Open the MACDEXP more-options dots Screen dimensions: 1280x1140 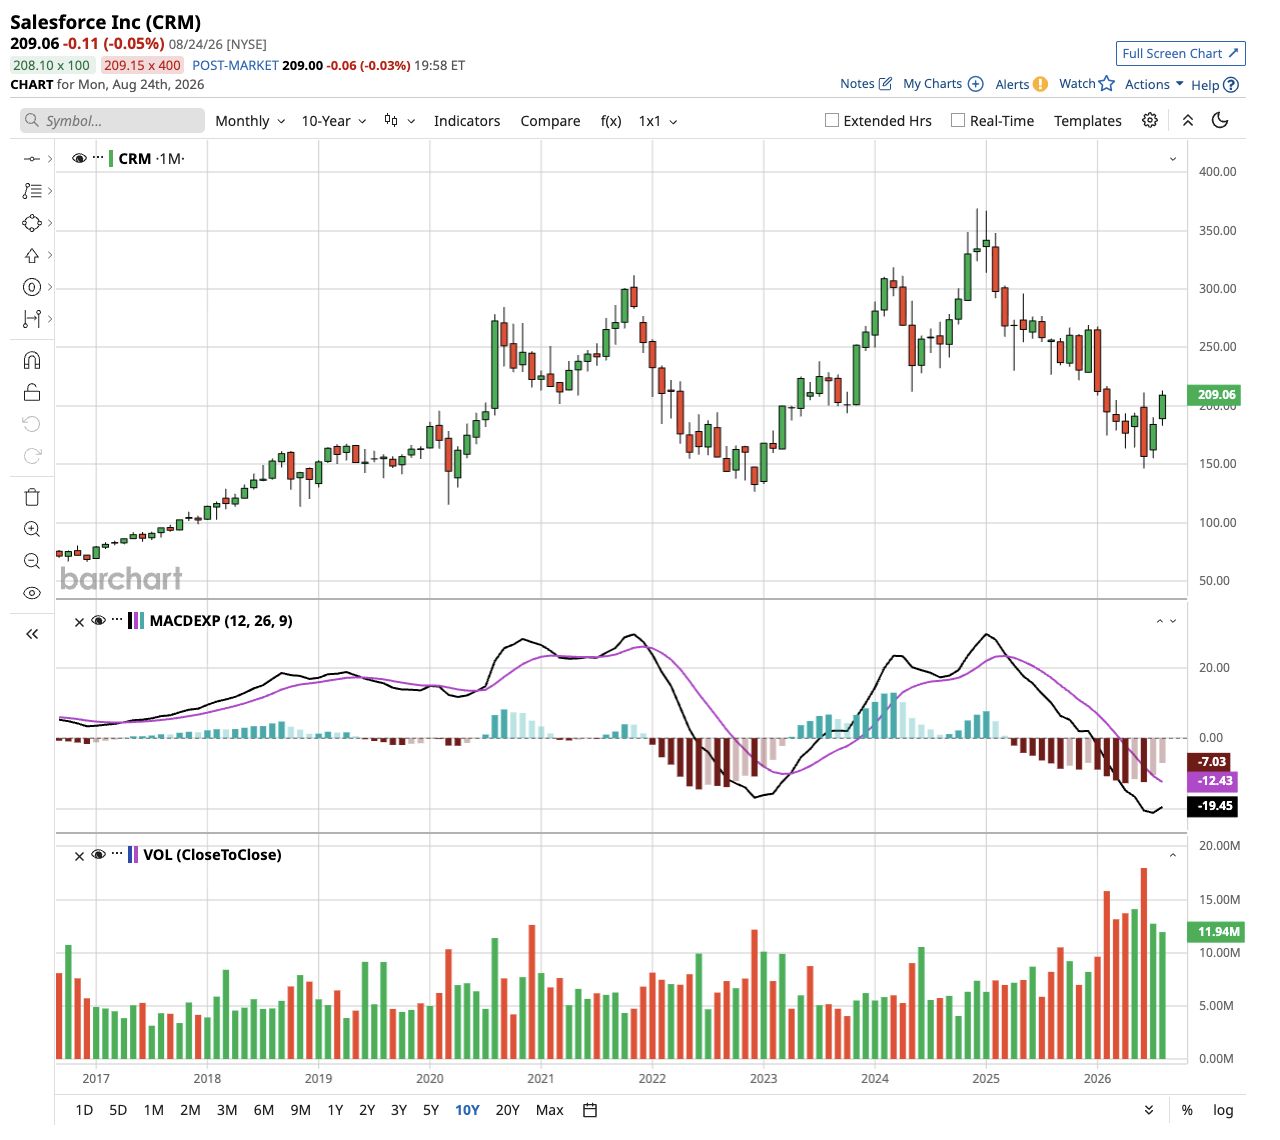117,620
